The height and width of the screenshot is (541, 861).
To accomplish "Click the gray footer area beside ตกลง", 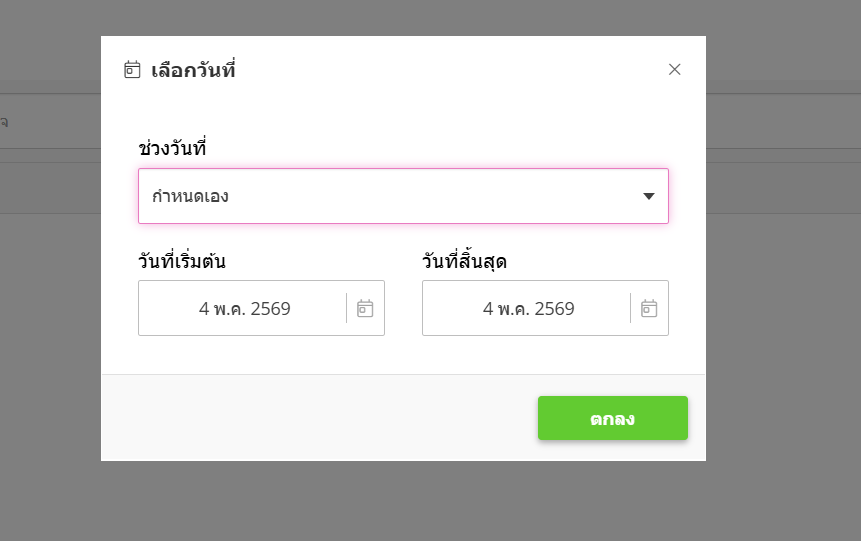I will (x=318, y=418).
